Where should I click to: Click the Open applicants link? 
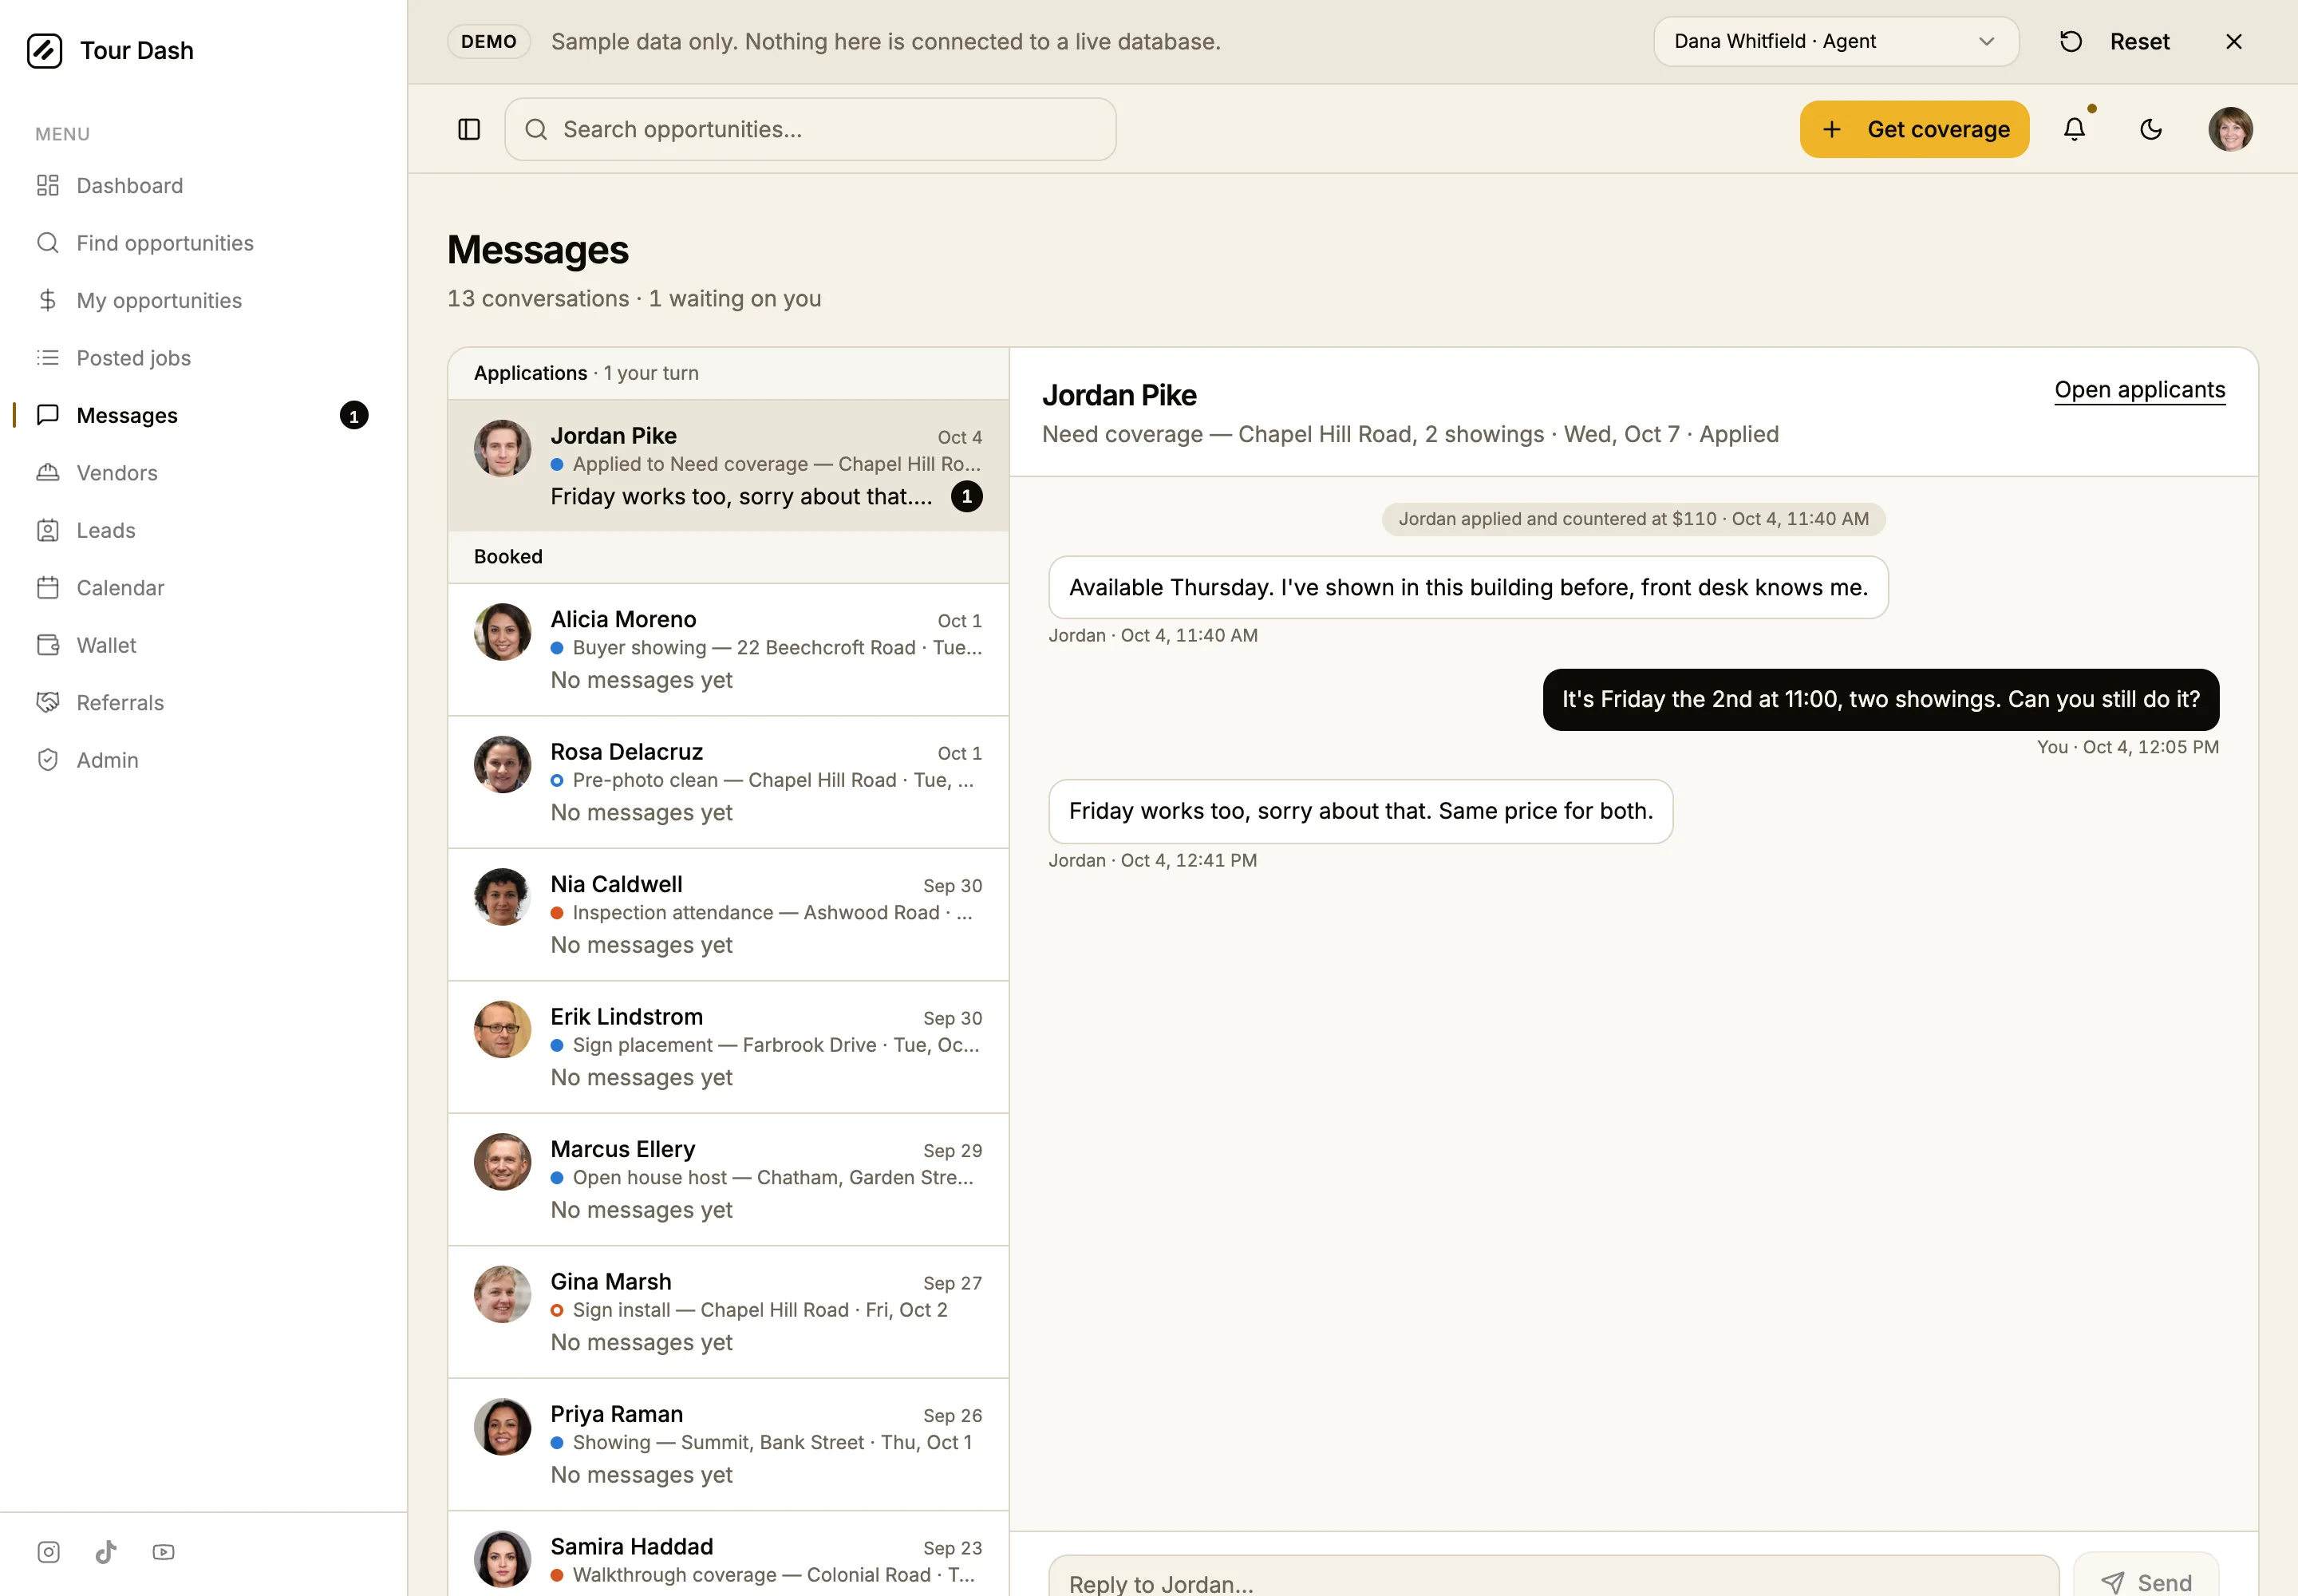point(2139,390)
